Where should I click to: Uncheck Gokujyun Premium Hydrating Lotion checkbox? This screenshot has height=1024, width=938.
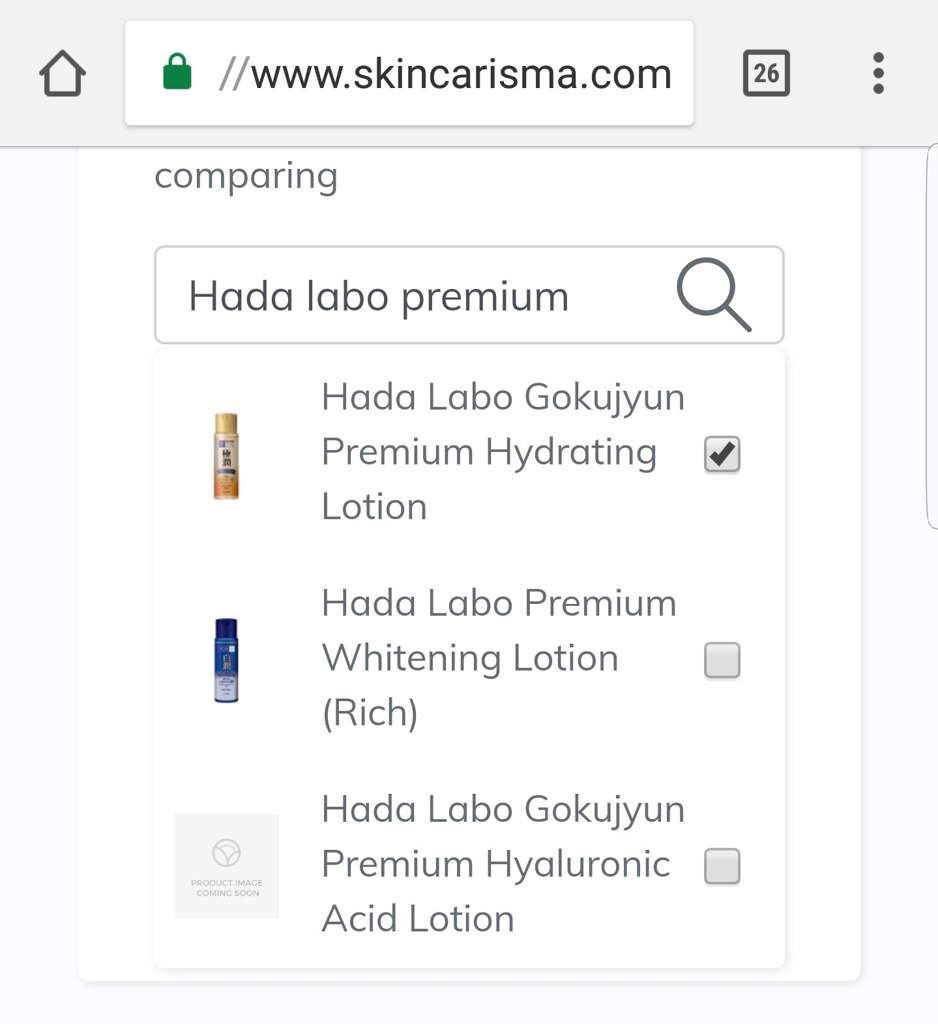click(722, 455)
